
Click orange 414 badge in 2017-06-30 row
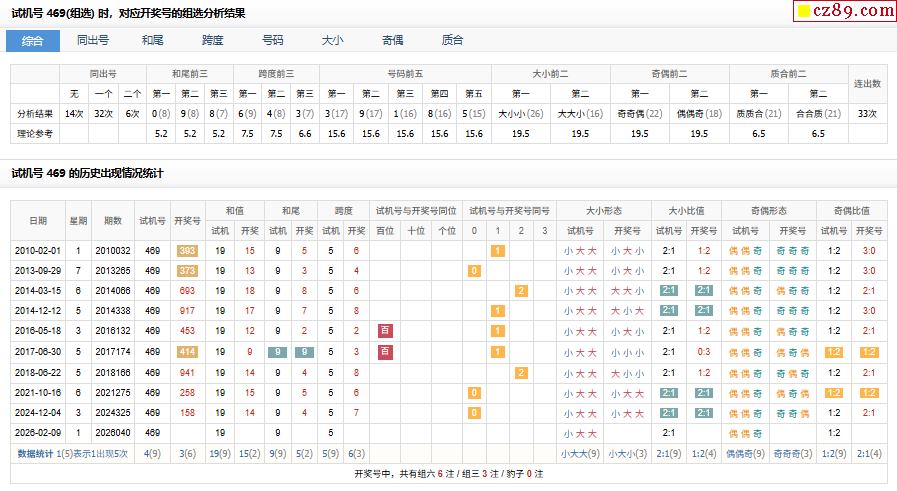tap(187, 351)
